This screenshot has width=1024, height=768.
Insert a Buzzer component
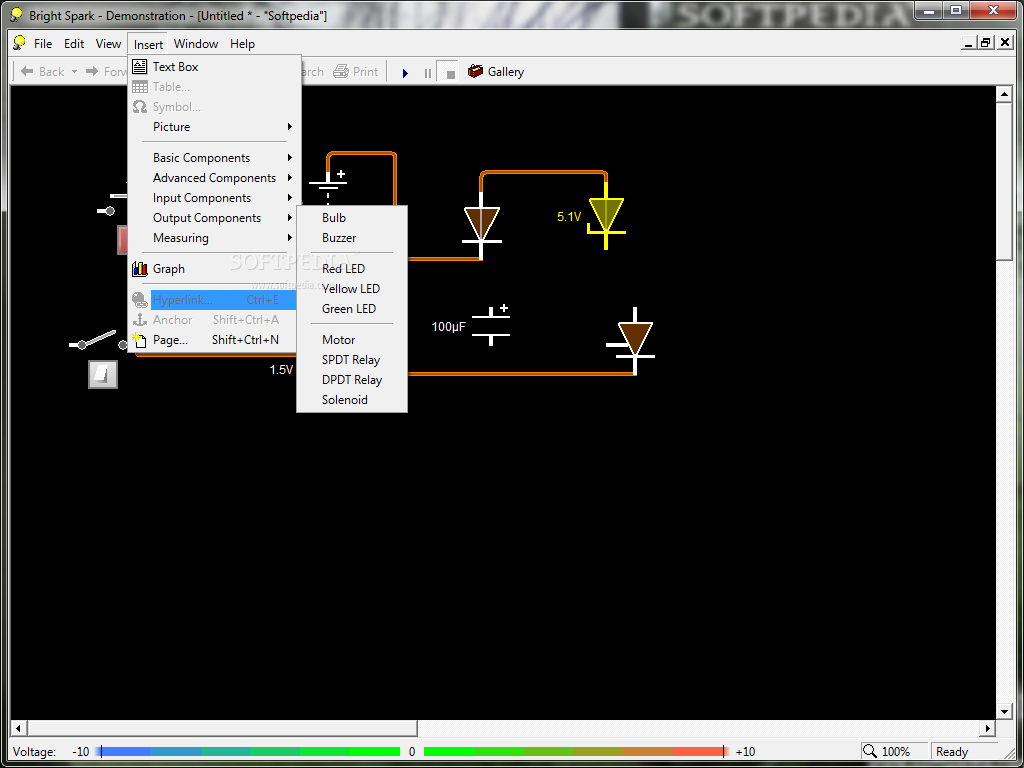[x=352, y=238]
